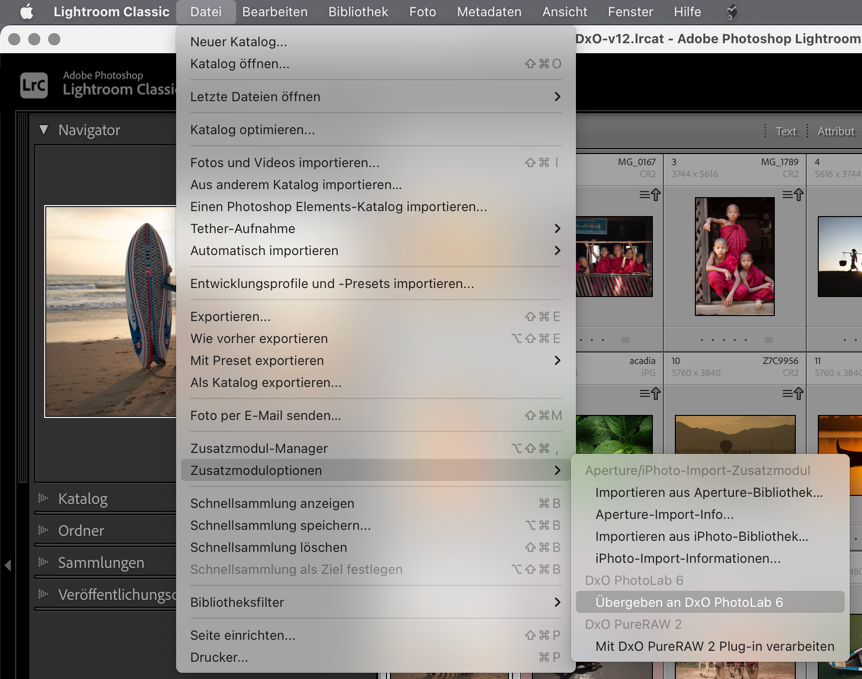Expand the Katalog panel
This screenshot has width=862, height=679.
tap(43, 498)
